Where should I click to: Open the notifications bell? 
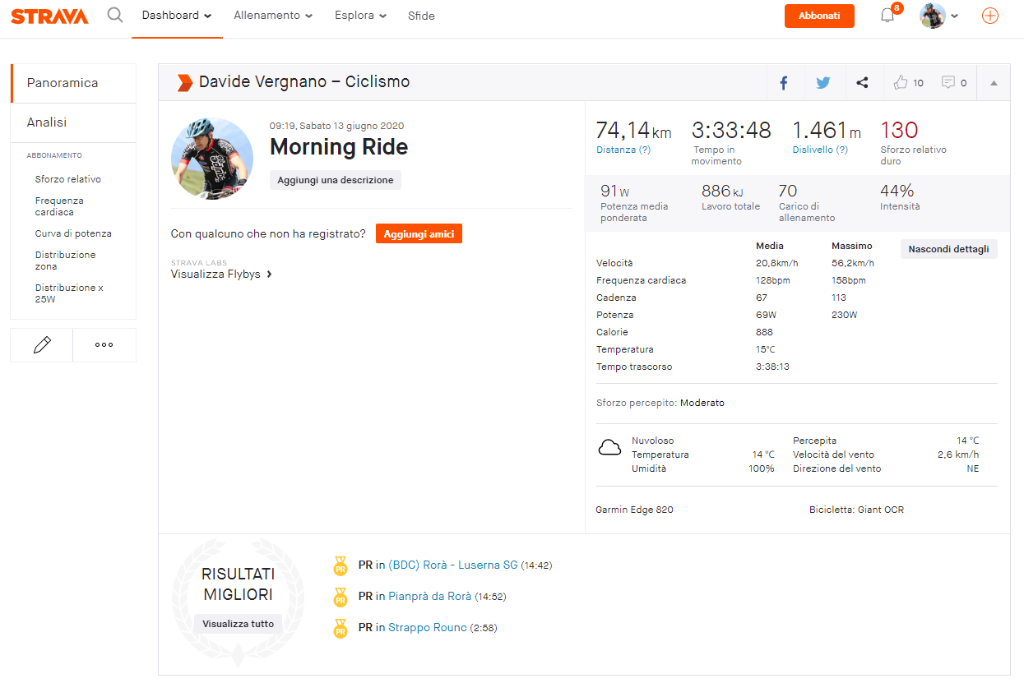tap(886, 15)
